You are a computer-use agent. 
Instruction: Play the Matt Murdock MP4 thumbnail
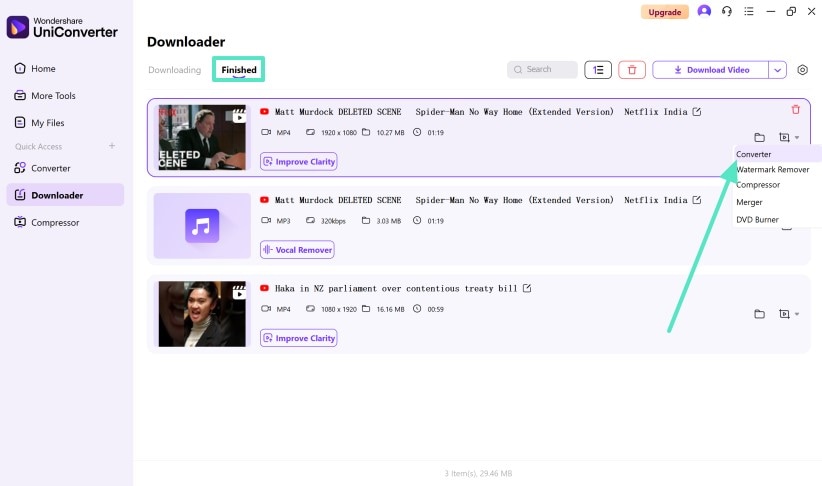pyautogui.click(x=202, y=137)
